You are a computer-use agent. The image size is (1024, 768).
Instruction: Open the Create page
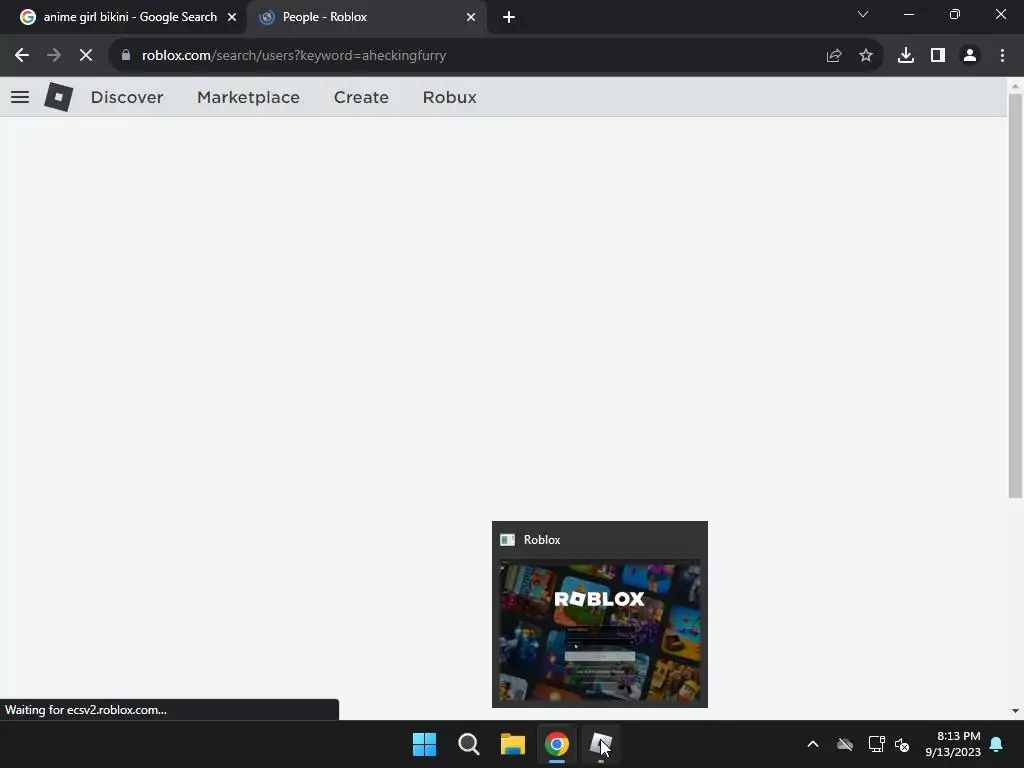pos(361,97)
